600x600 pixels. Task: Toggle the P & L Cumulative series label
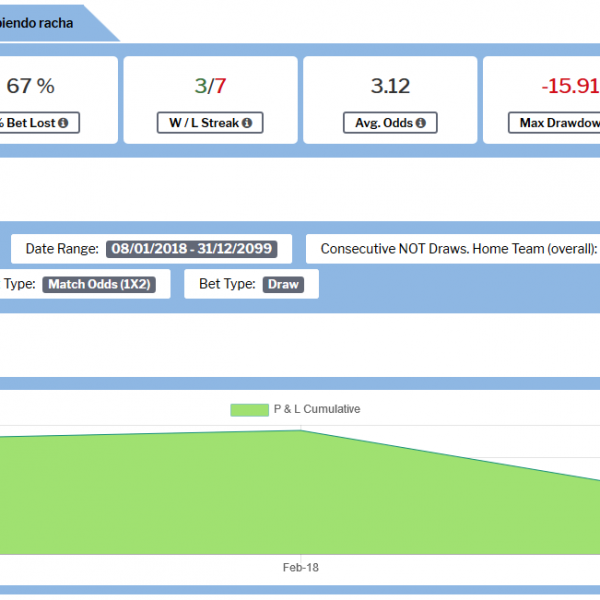[316, 409]
